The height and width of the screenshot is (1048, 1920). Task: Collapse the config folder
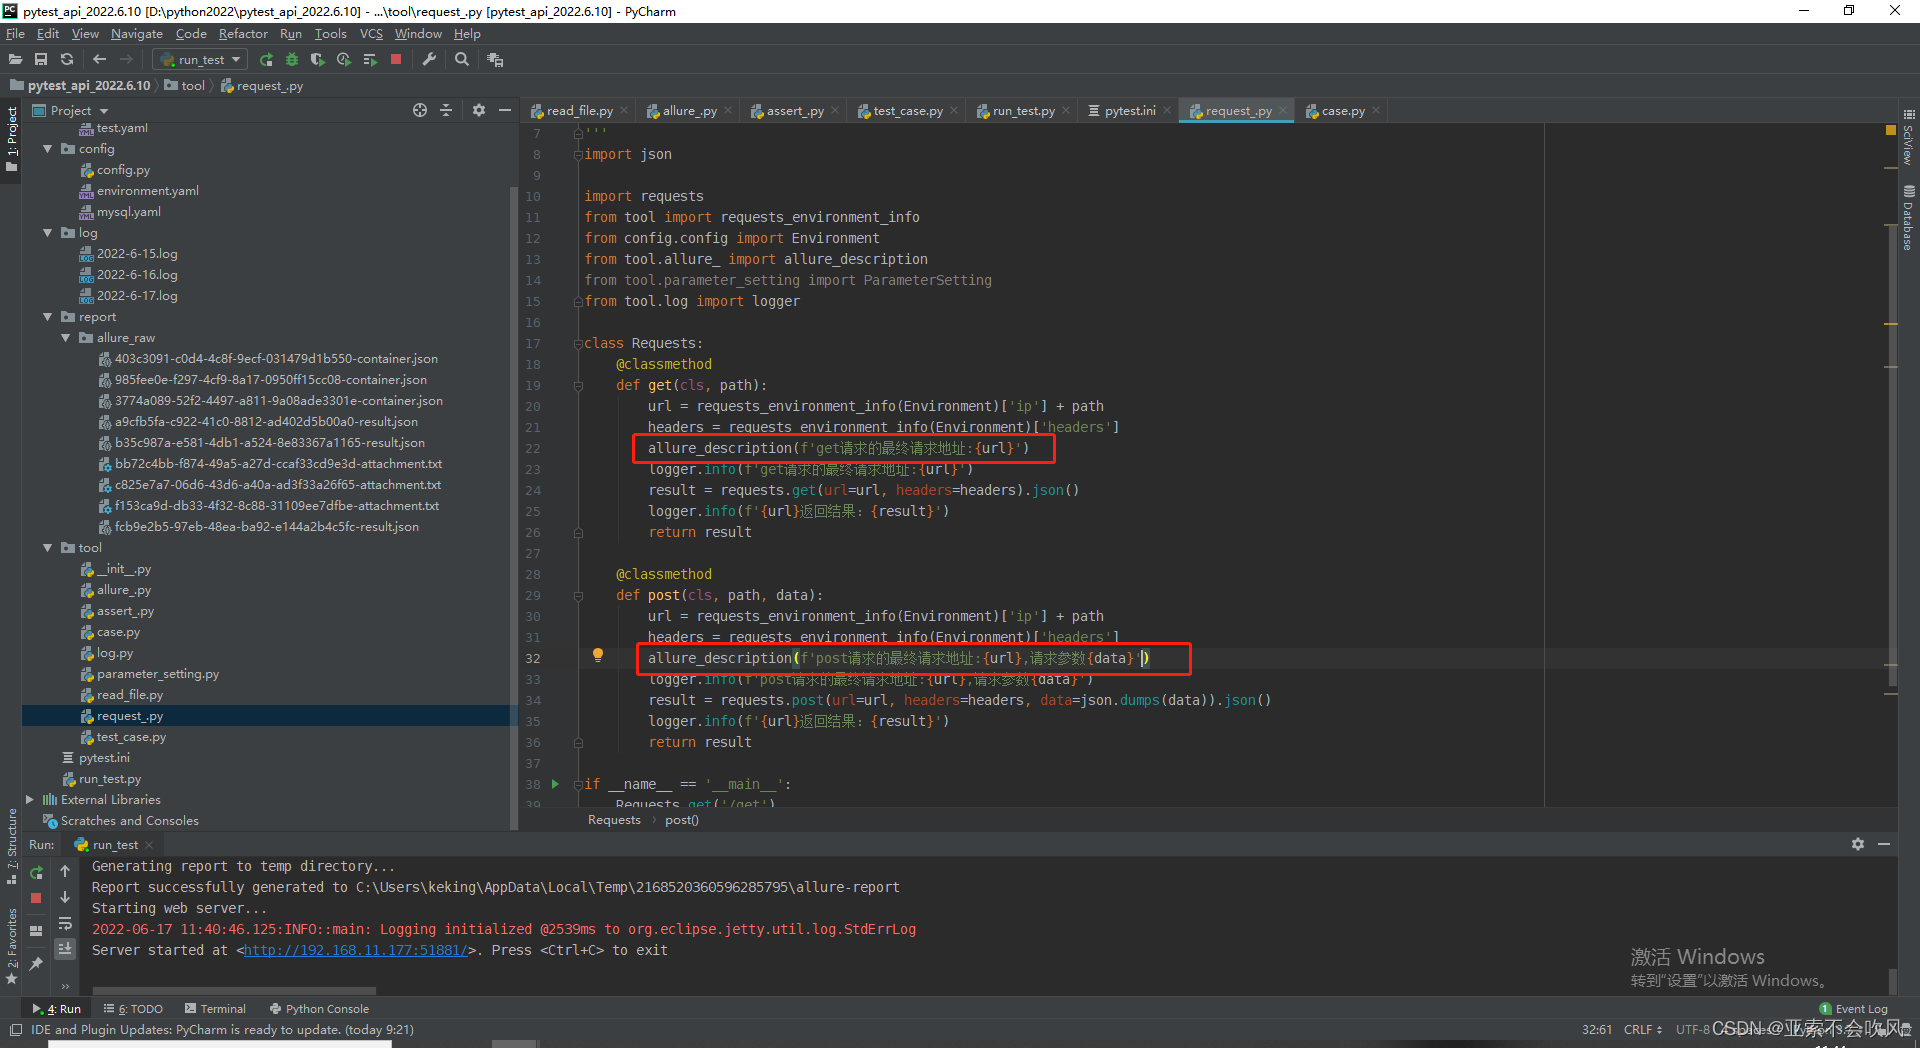47,149
